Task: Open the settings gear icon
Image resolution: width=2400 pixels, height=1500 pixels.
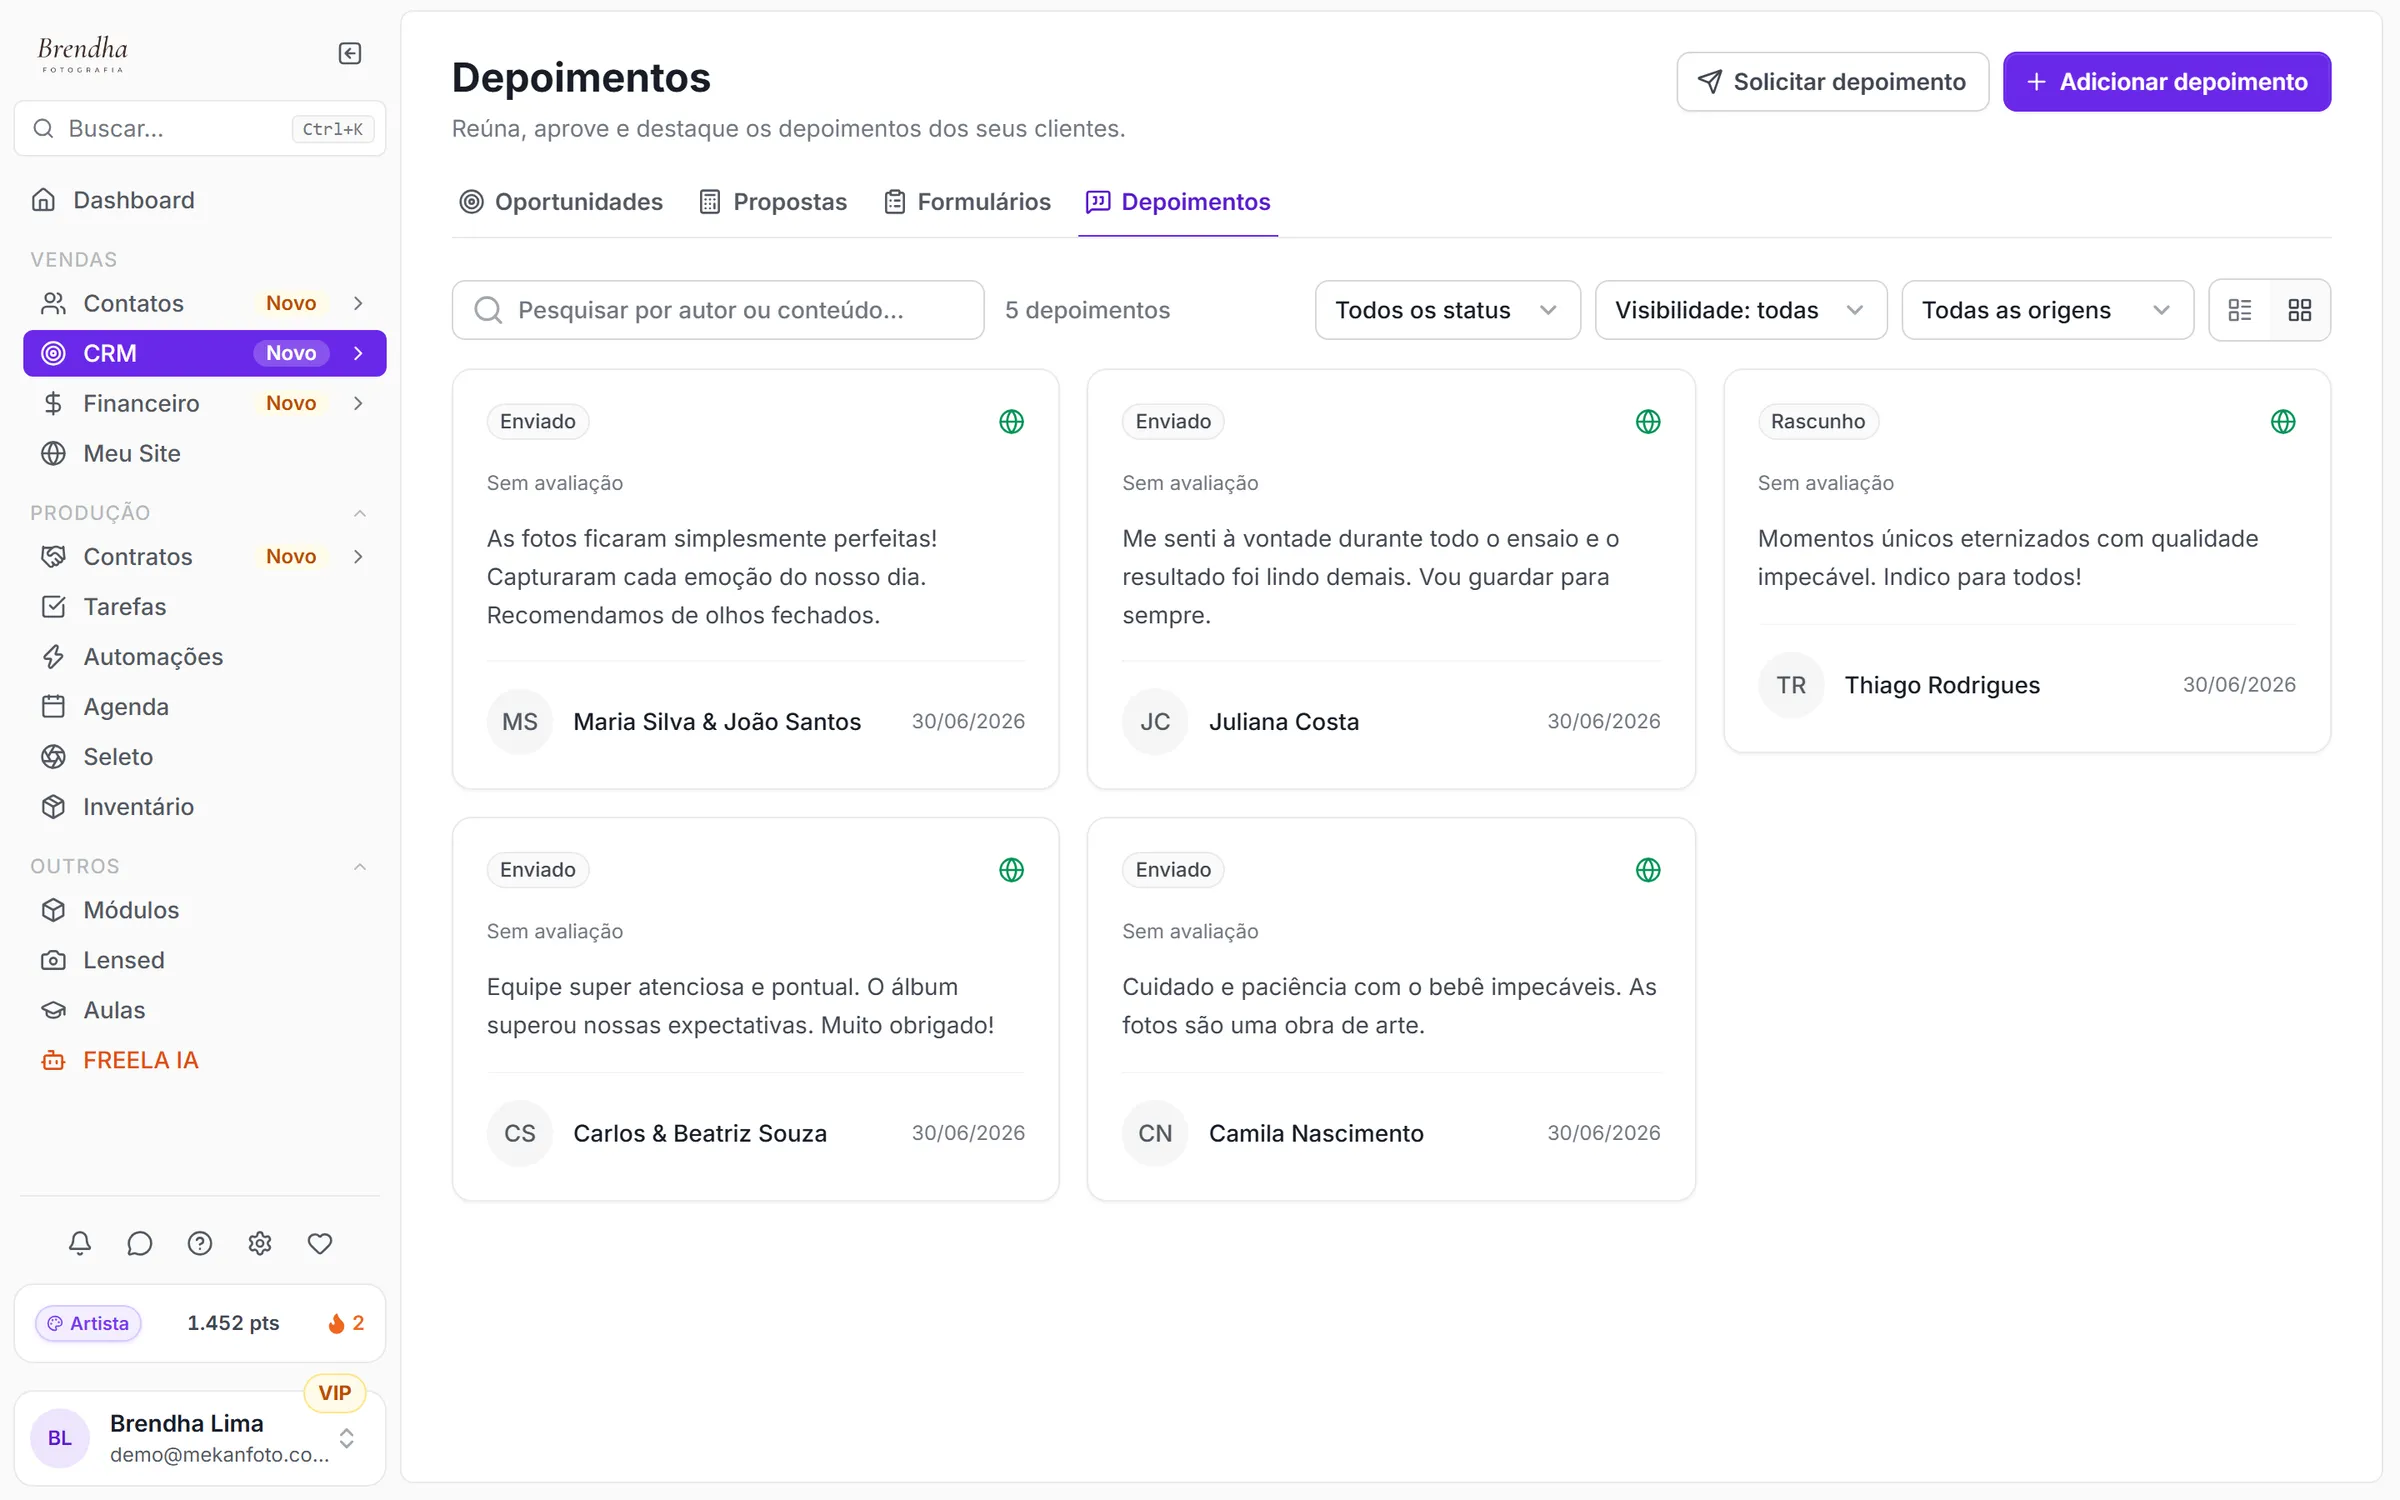Action: (x=260, y=1243)
